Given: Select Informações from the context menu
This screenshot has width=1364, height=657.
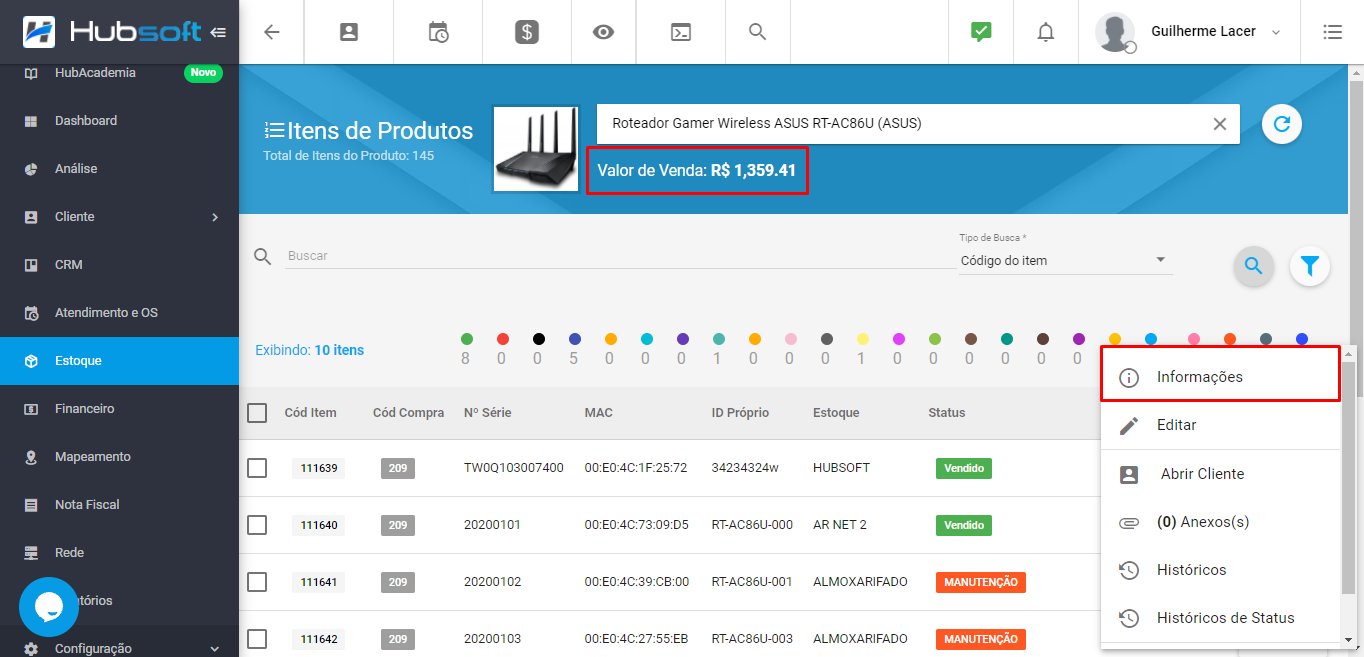Looking at the screenshot, I should [x=1220, y=377].
